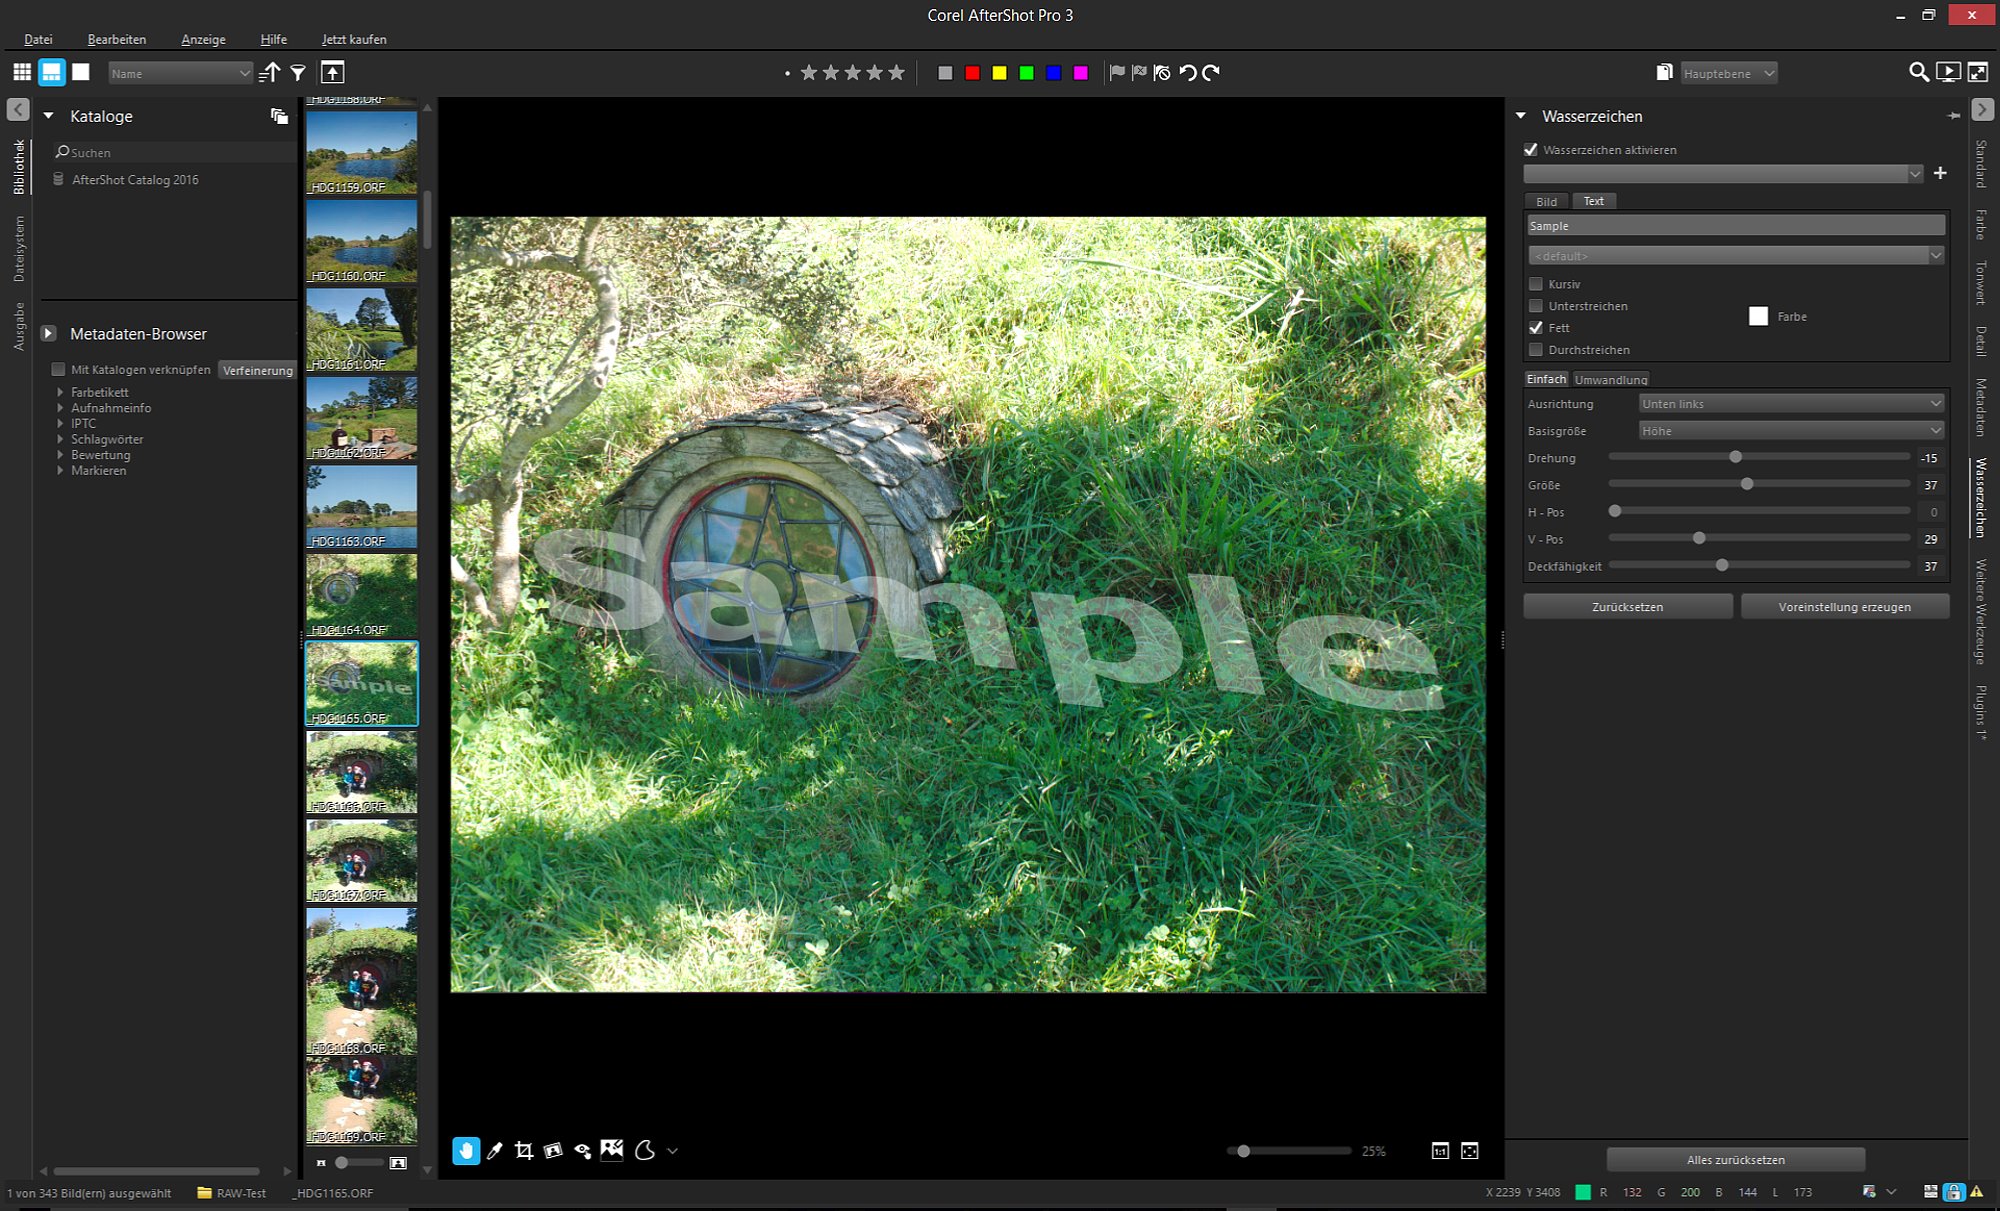2000x1211 pixels.
Task: Activate the pan hand tool
Action: 466,1151
